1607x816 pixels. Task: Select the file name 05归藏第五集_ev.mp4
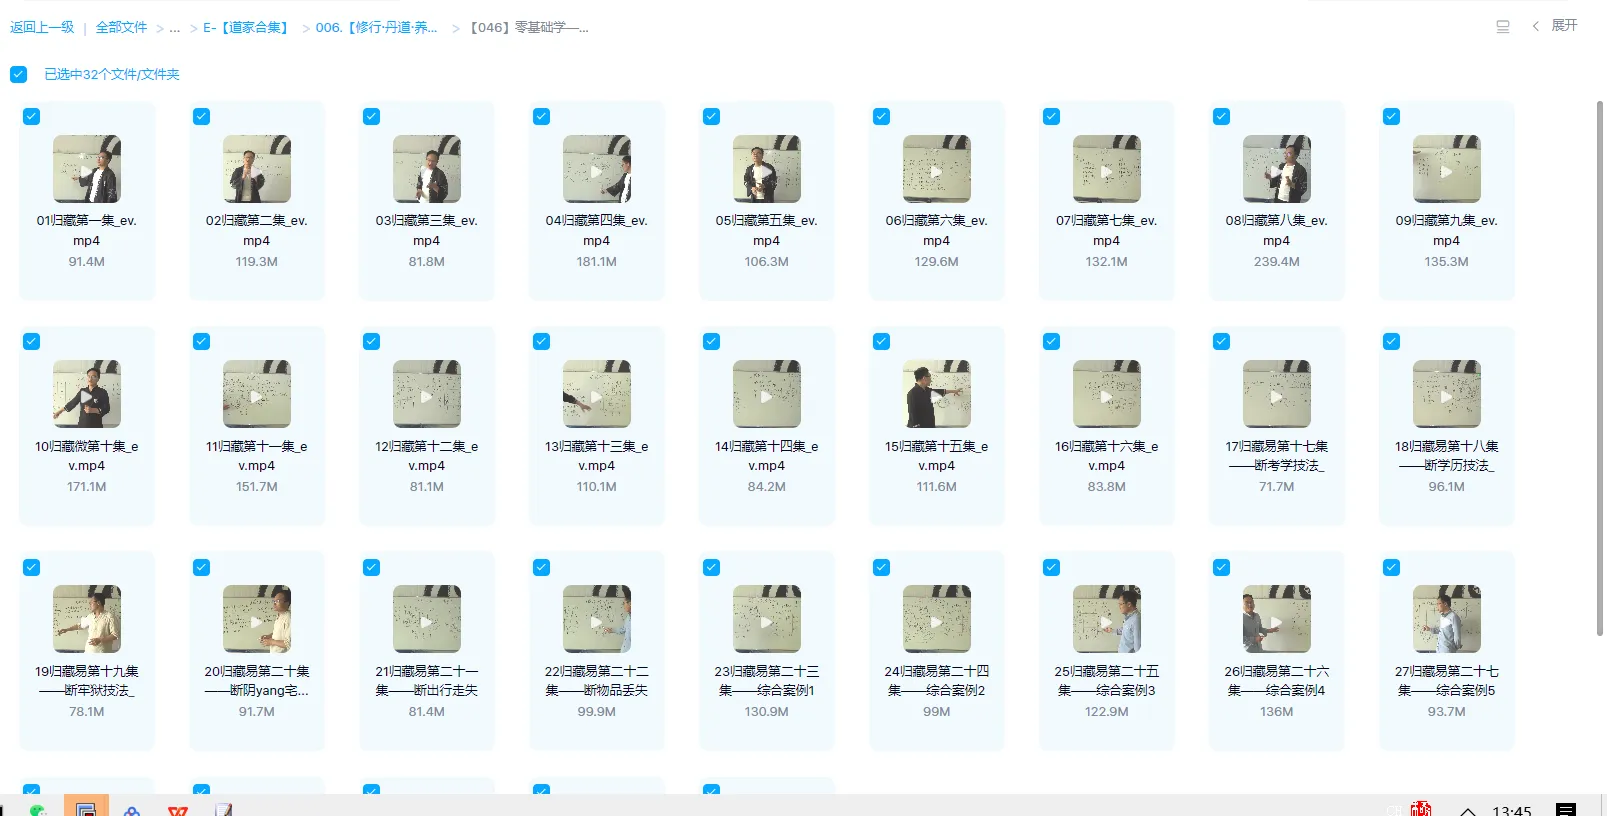click(x=767, y=231)
